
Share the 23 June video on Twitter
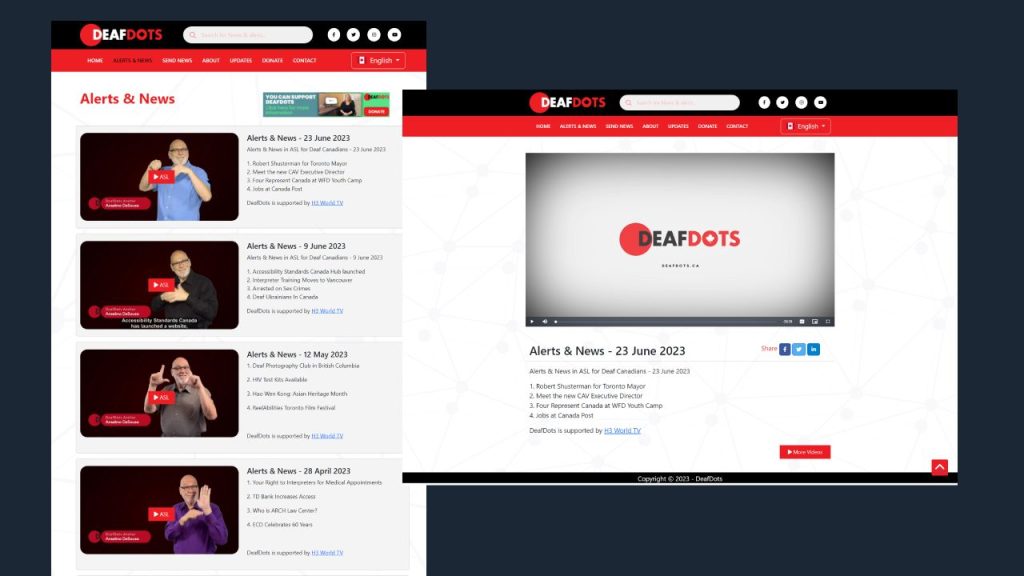(x=799, y=349)
